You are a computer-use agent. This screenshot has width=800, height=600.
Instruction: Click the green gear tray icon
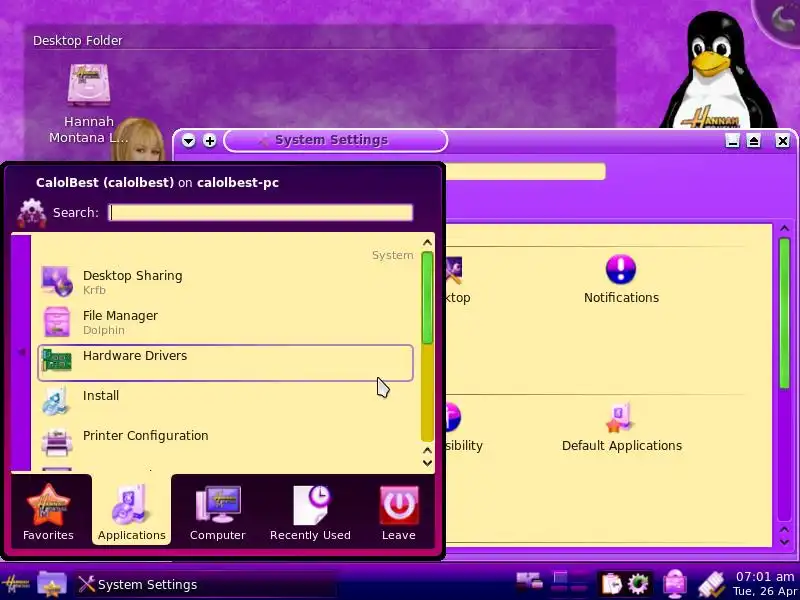[x=638, y=584]
